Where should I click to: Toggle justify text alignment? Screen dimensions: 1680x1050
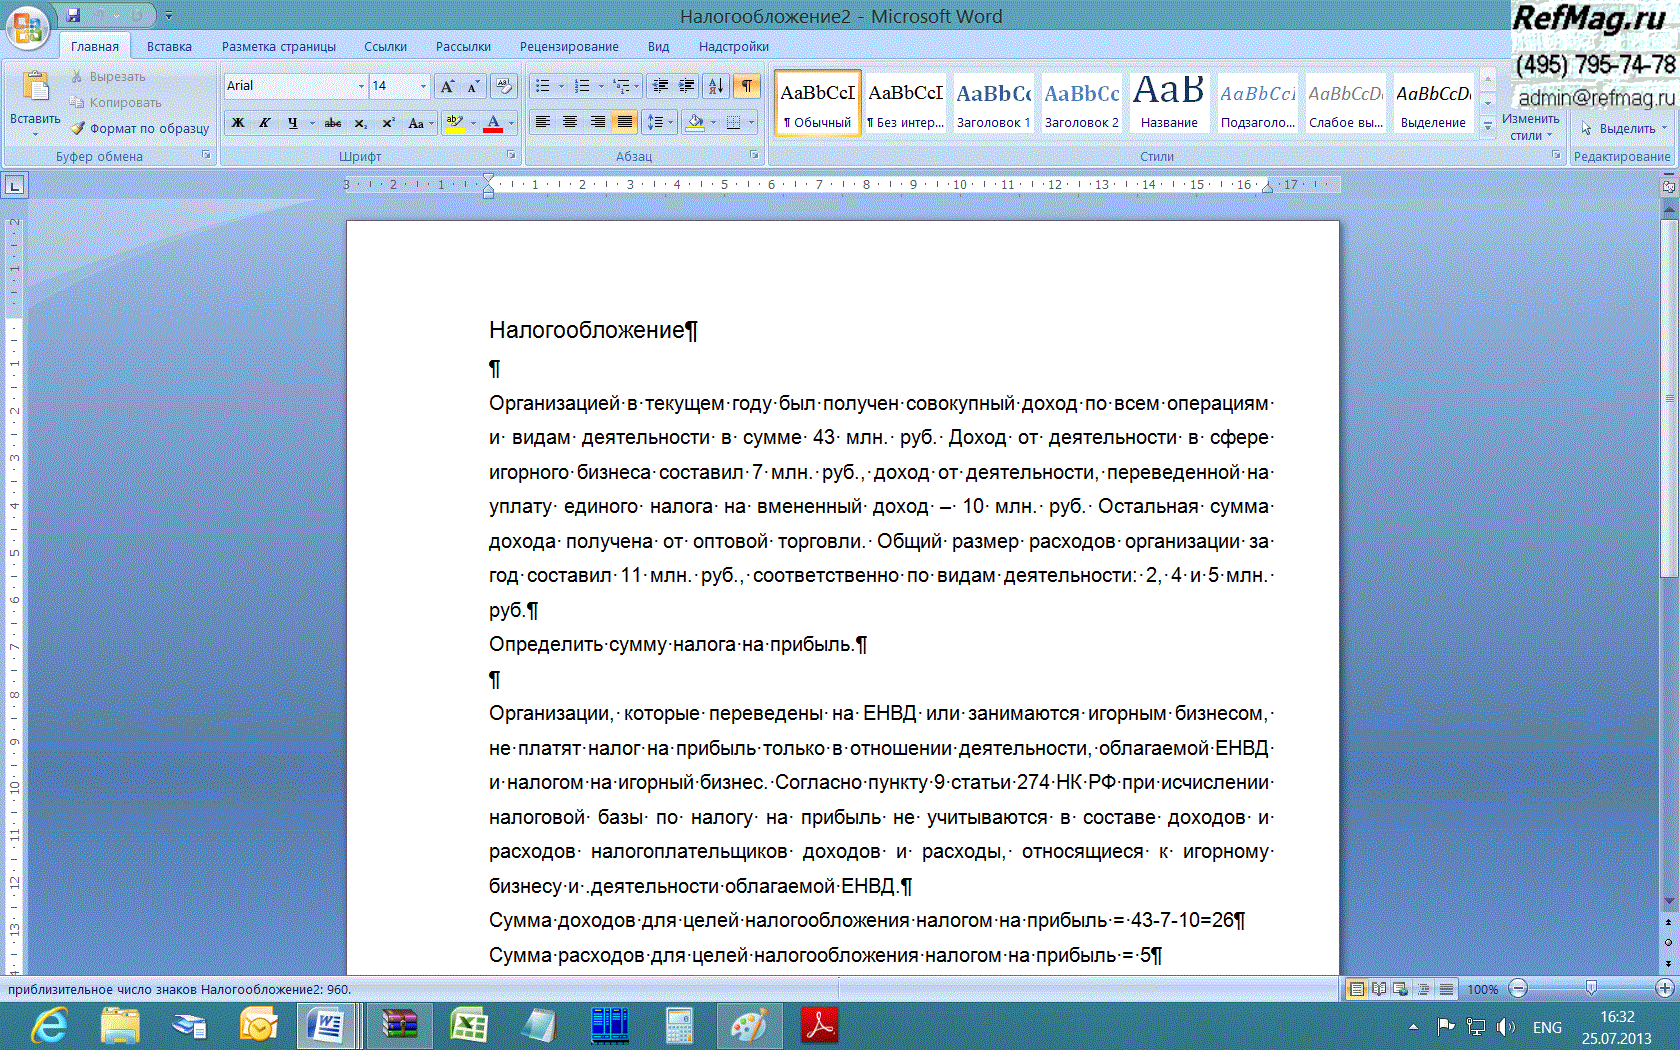[x=625, y=122]
